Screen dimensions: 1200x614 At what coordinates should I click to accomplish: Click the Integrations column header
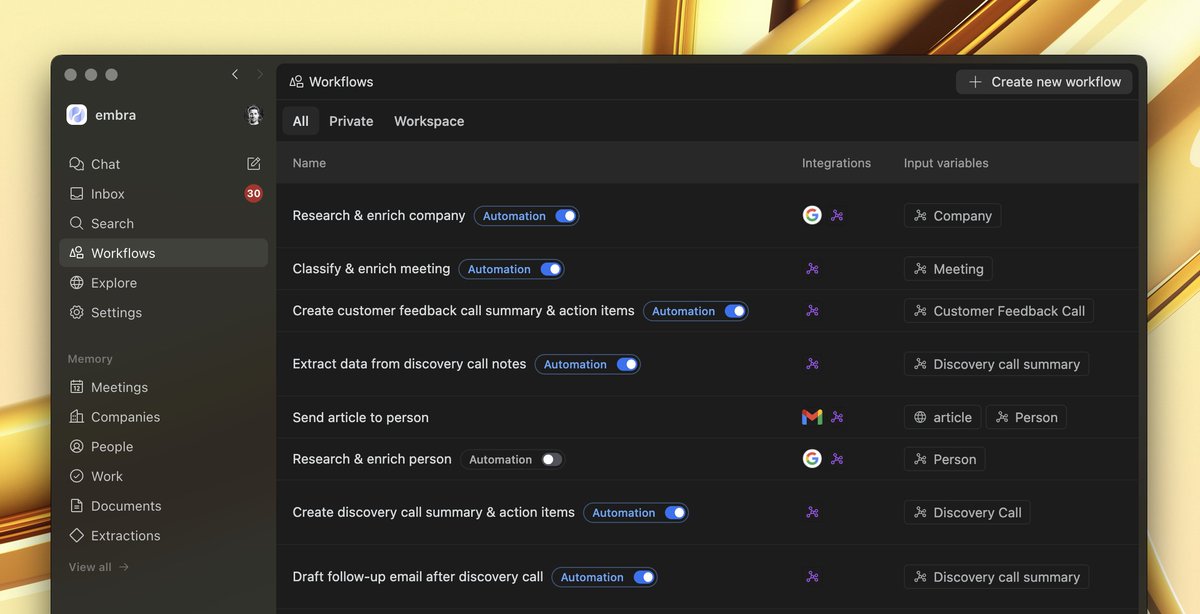[x=836, y=163]
